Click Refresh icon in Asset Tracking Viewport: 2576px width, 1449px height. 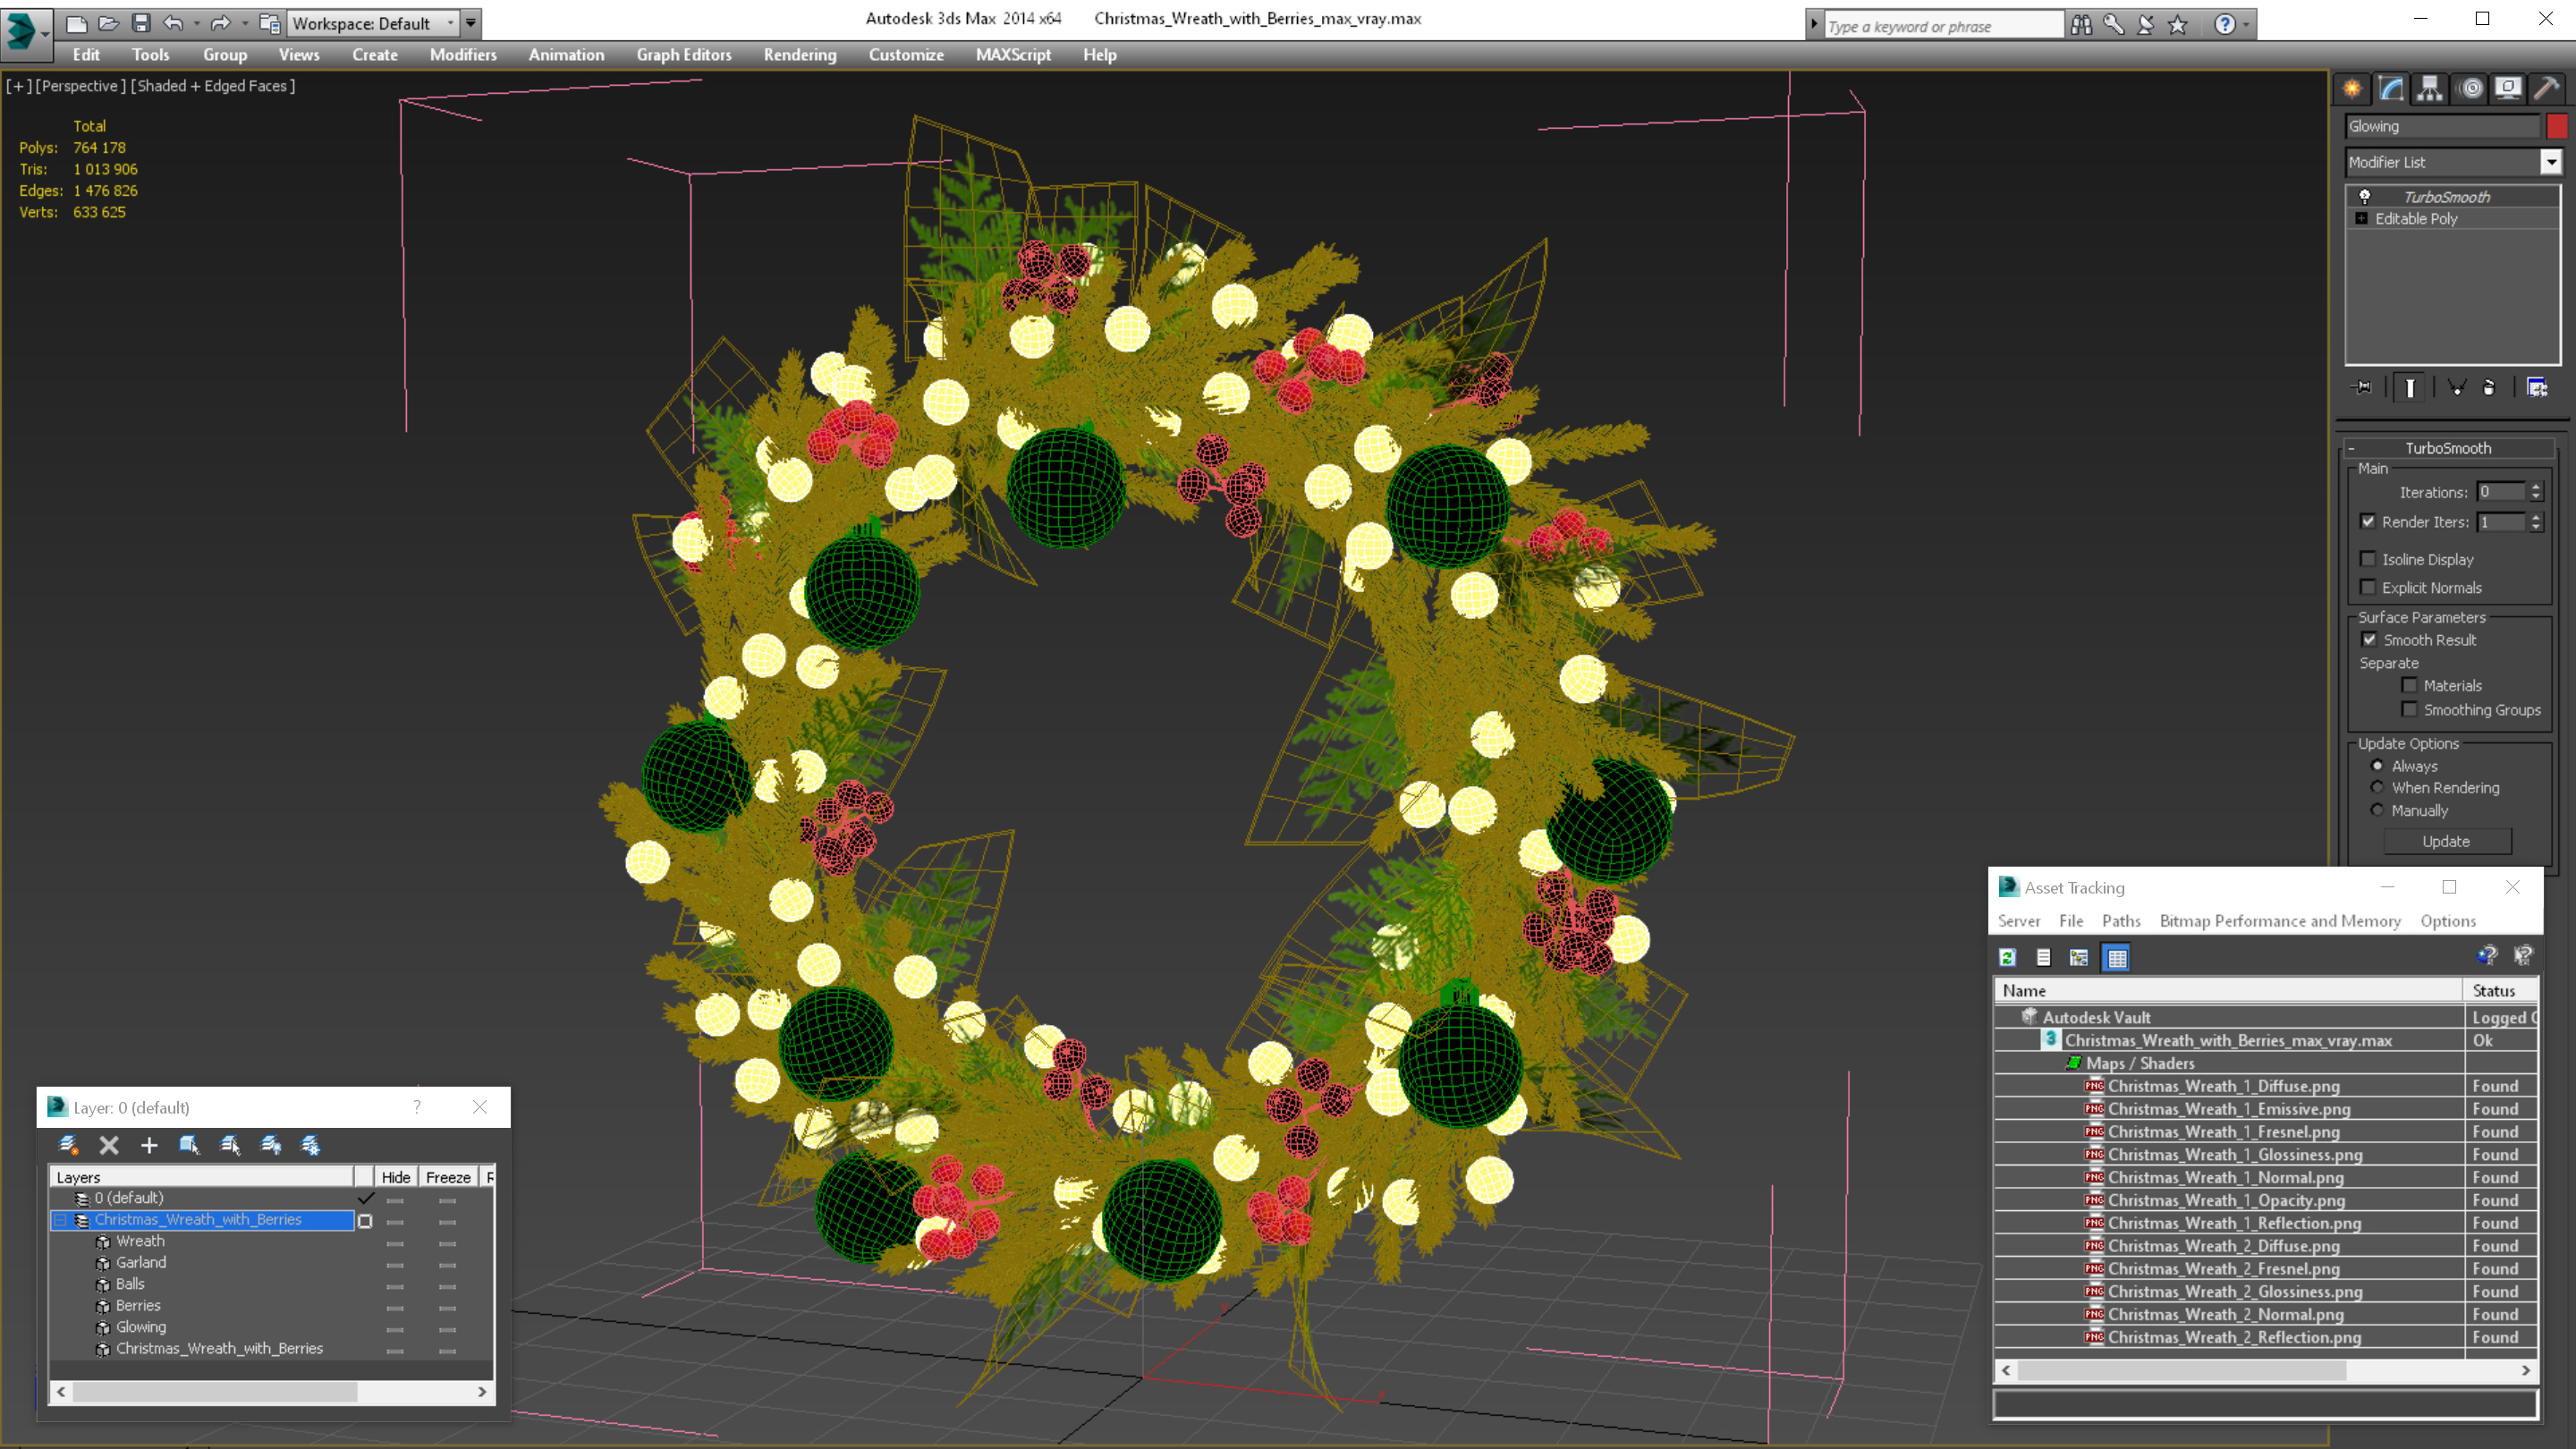click(x=2007, y=957)
